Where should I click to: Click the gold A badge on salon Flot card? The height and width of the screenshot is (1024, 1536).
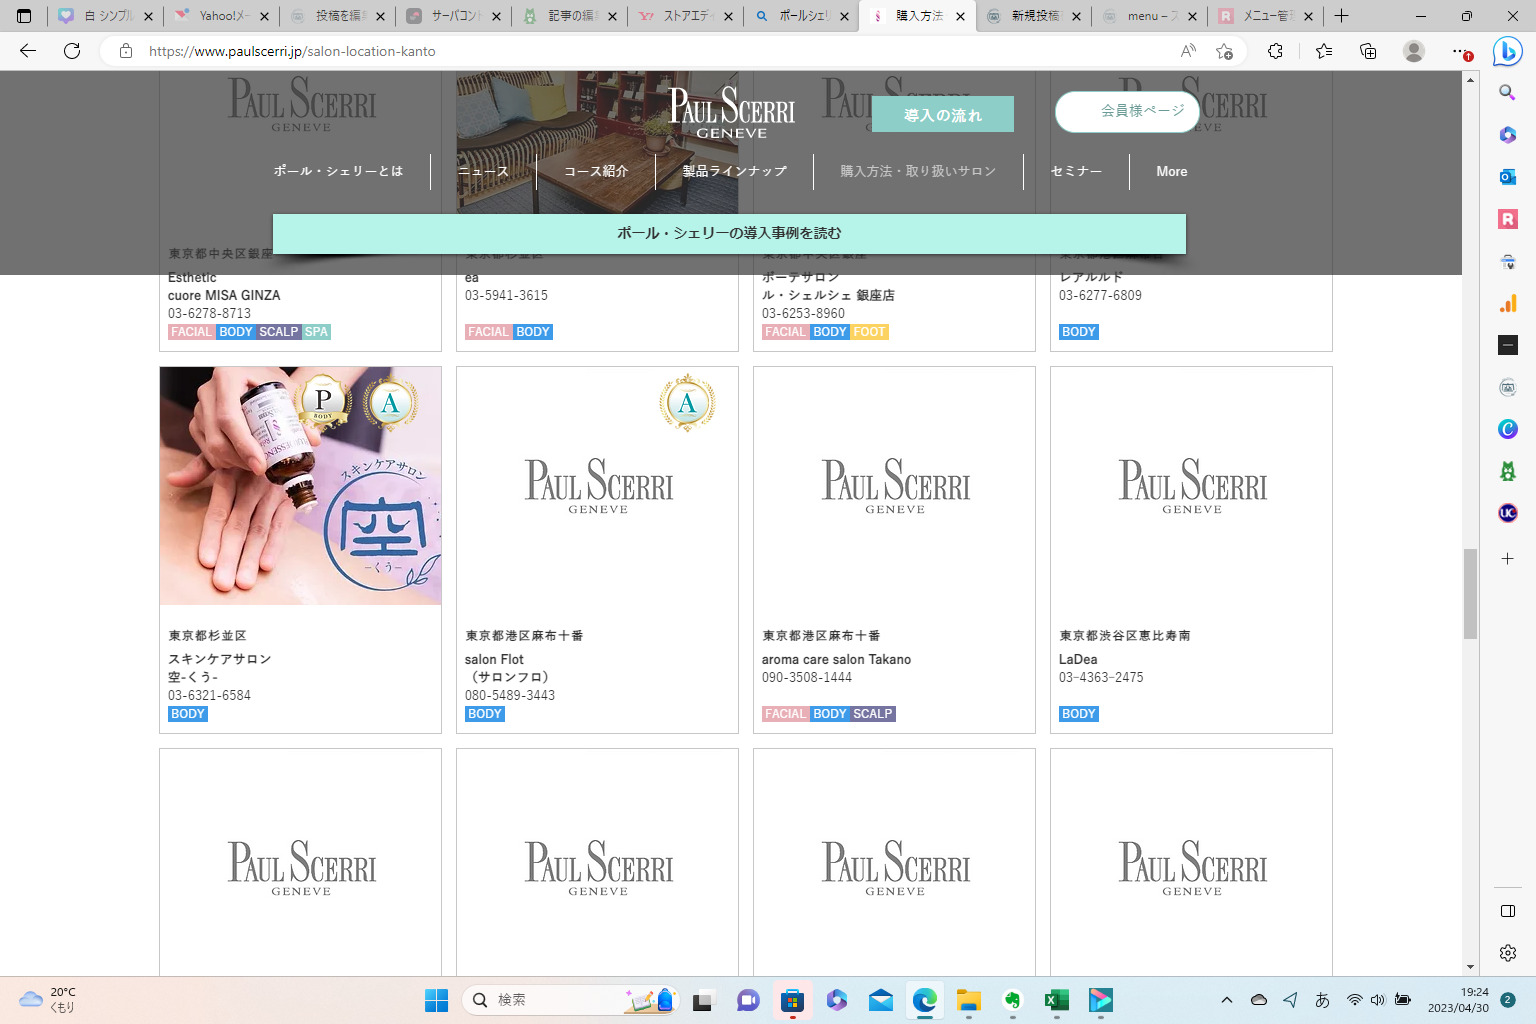(687, 403)
